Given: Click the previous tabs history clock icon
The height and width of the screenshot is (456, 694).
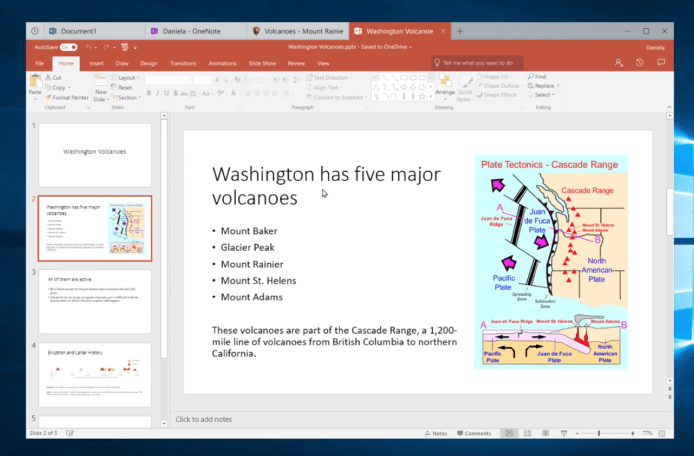Looking at the screenshot, I should pyautogui.click(x=35, y=31).
